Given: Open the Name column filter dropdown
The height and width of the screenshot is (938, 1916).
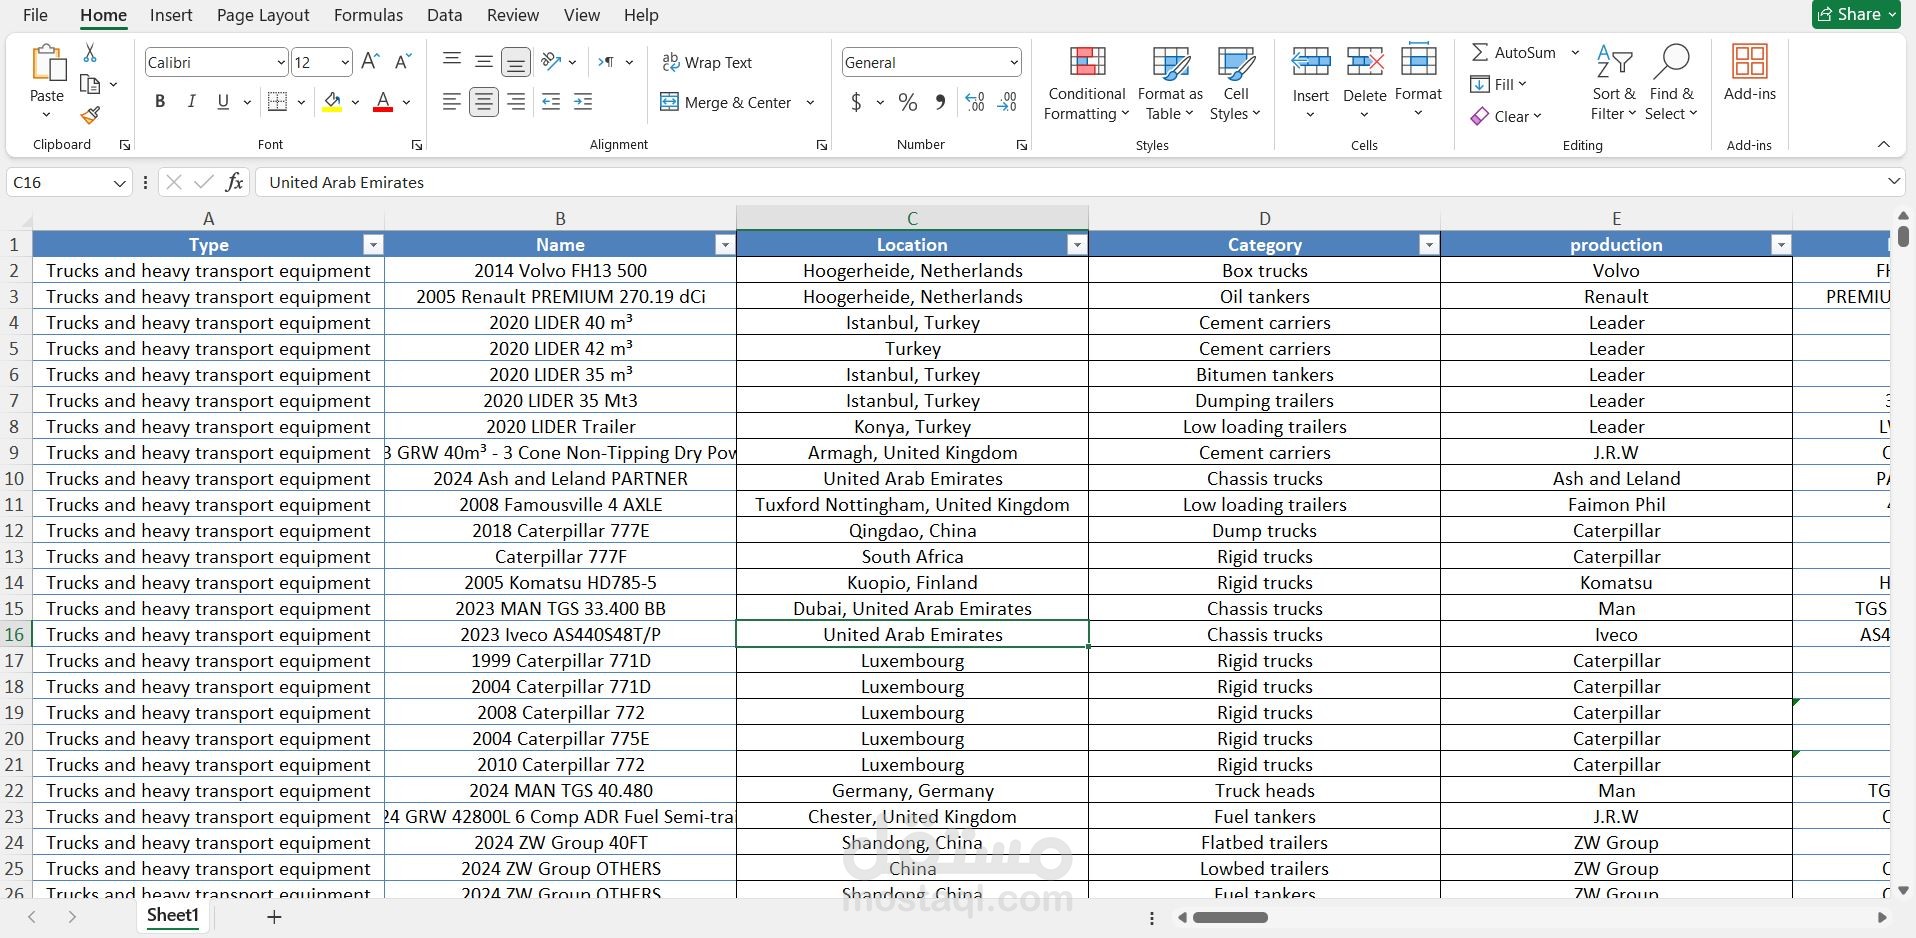Looking at the screenshot, I should 725,245.
